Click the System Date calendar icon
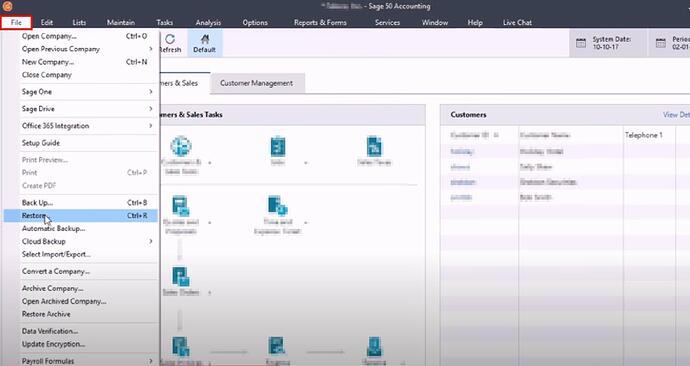 click(581, 43)
